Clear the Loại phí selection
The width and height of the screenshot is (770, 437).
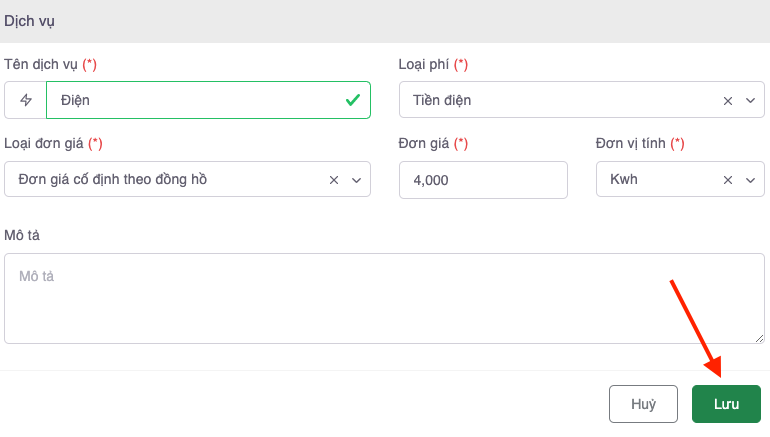point(728,100)
